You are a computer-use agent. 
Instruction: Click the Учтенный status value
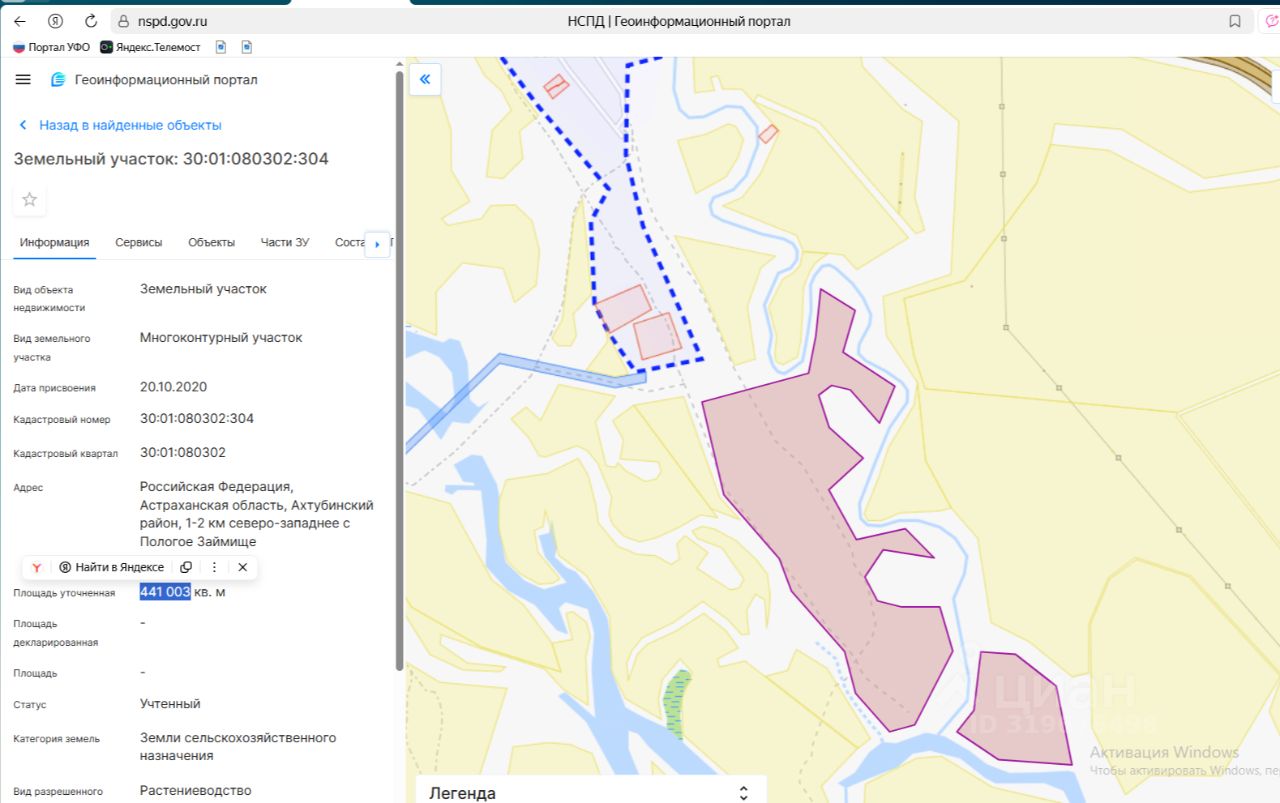pos(170,703)
